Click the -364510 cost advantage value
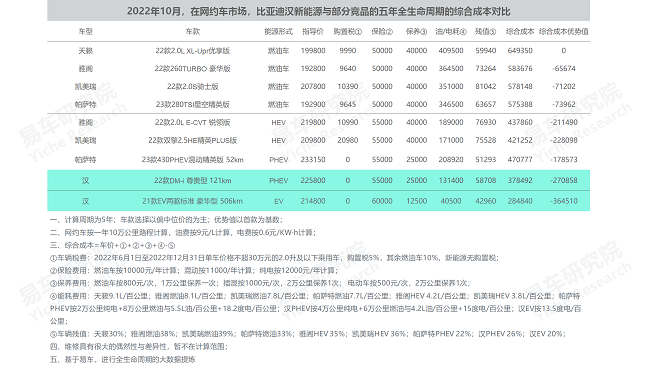The height and width of the screenshot is (368, 650). pos(564,201)
